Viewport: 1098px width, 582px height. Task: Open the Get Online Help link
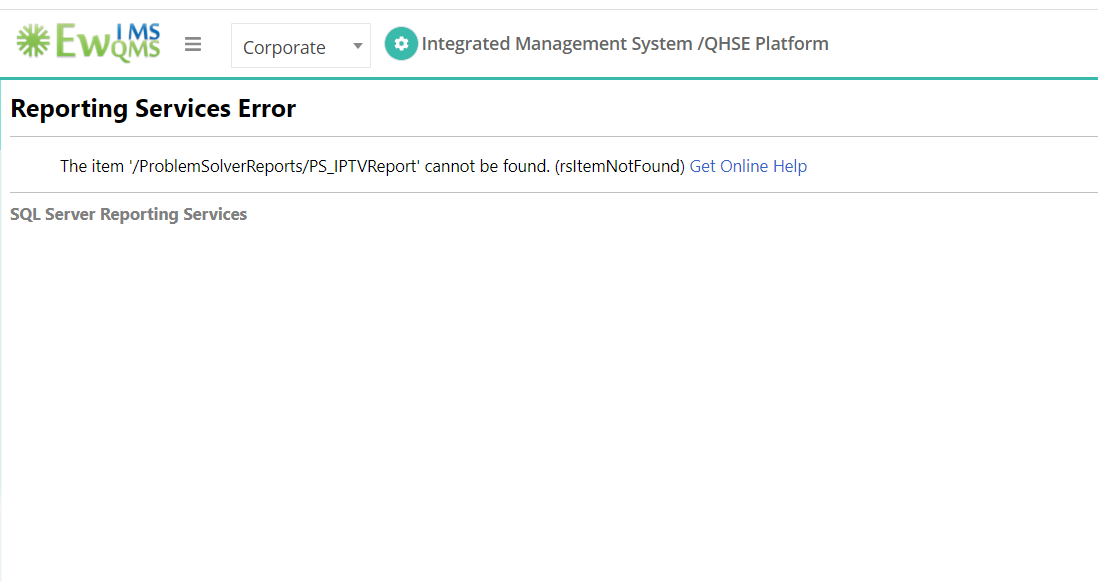tap(748, 166)
